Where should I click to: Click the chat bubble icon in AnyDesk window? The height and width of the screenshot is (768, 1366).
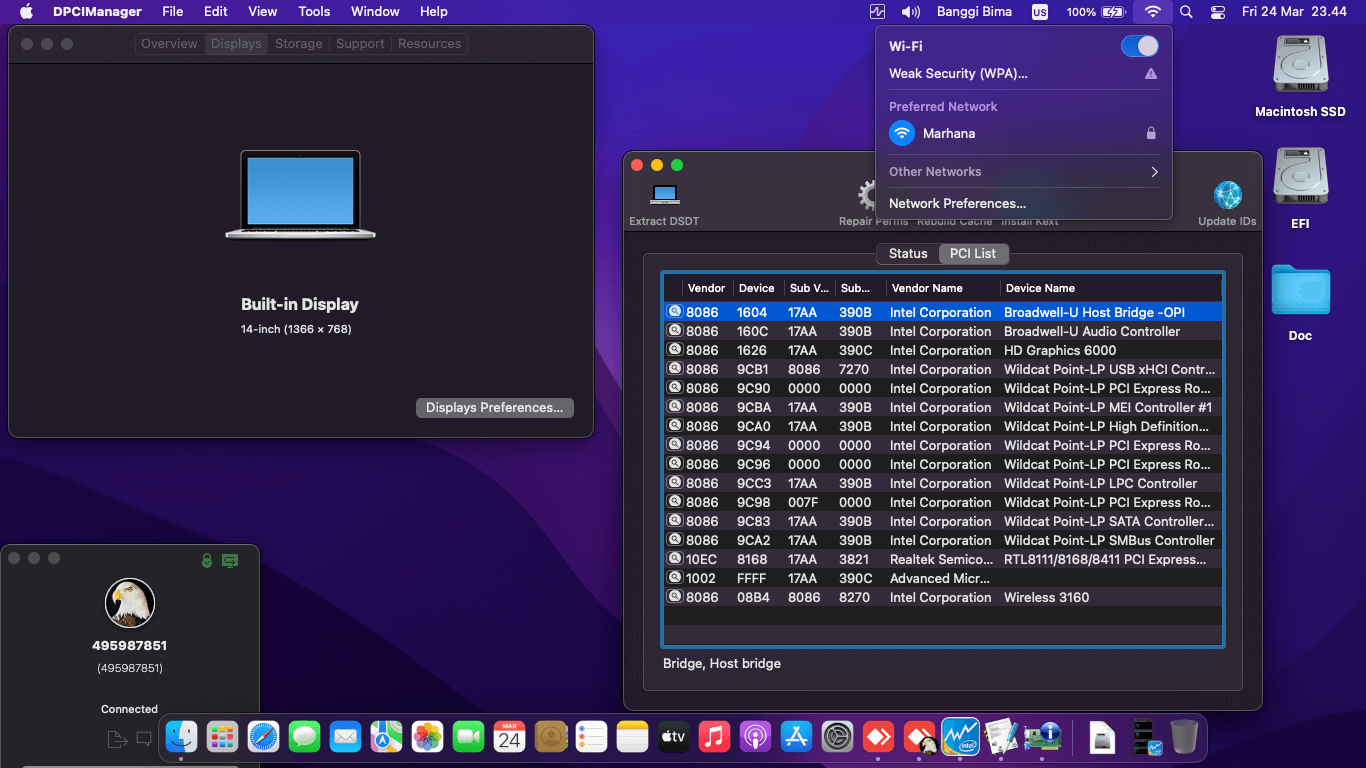tap(144, 739)
